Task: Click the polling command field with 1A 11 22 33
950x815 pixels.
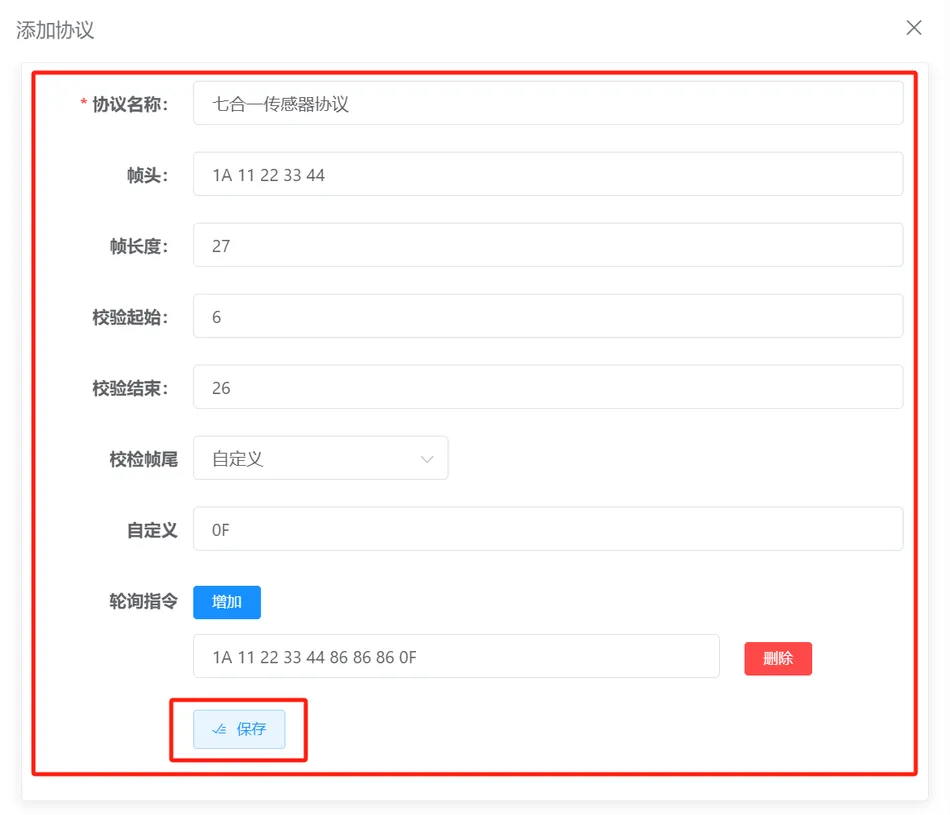Action: point(456,656)
